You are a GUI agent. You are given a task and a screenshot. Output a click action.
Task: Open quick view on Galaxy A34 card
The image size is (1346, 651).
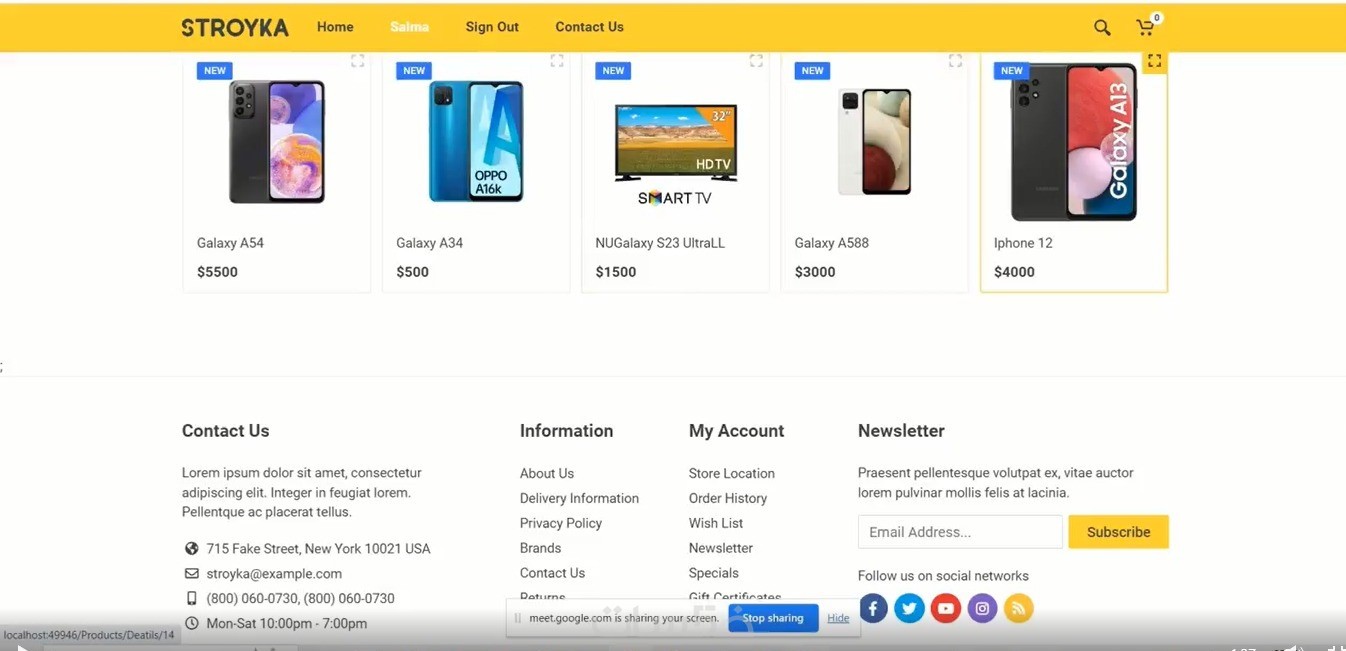click(557, 61)
